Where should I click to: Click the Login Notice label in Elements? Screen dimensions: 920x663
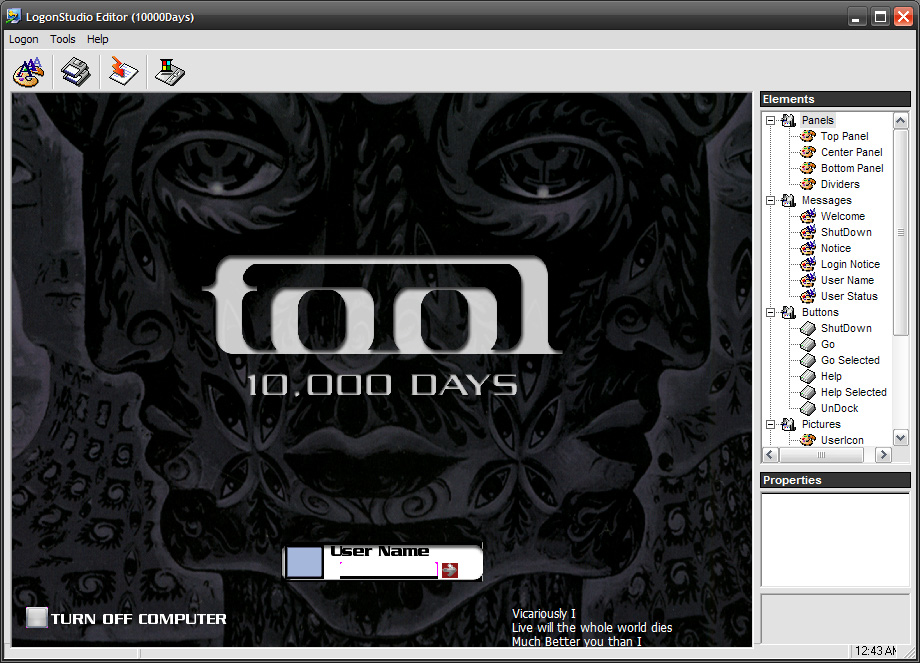coord(850,264)
